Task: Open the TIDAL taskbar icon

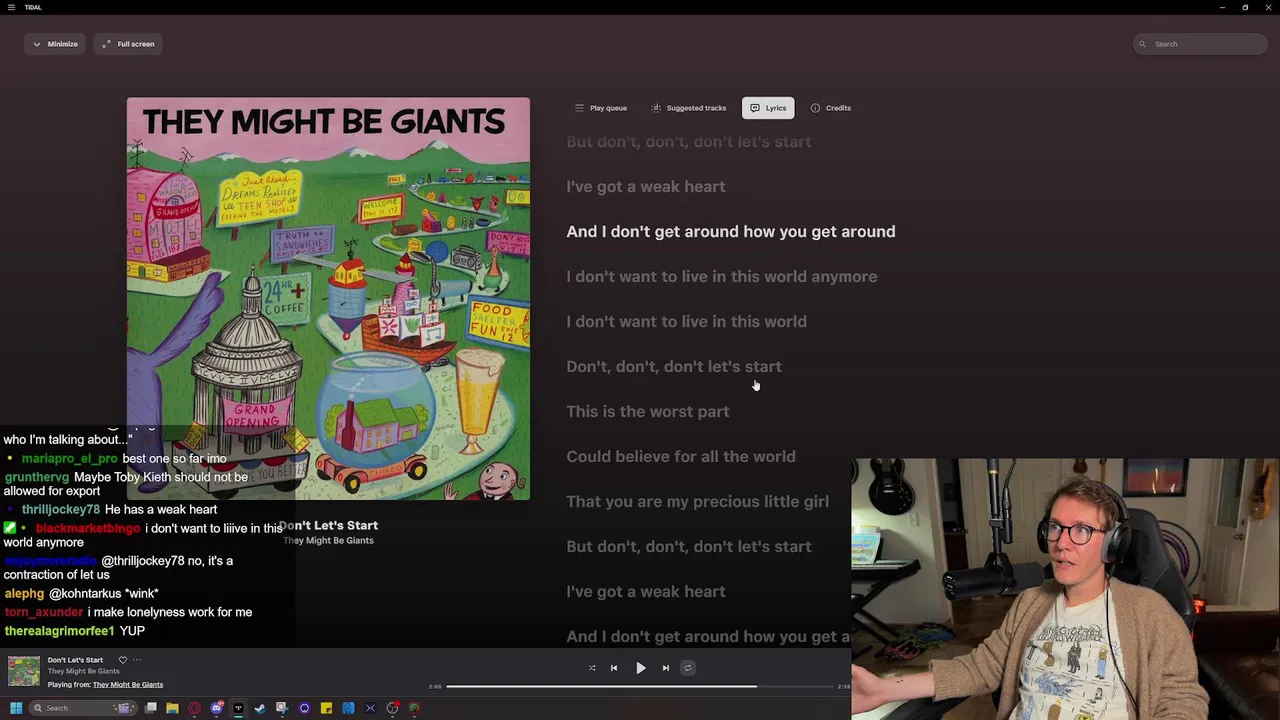Action: click(x=238, y=708)
